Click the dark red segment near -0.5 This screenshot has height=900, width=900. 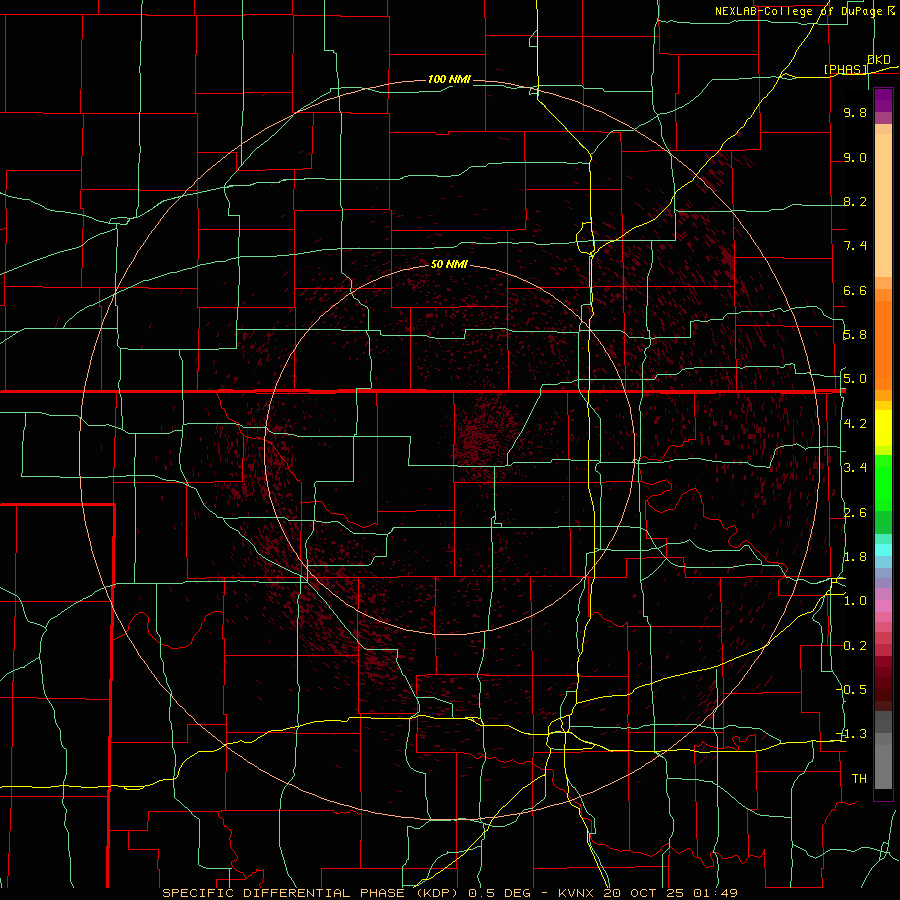(x=883, y=689)
